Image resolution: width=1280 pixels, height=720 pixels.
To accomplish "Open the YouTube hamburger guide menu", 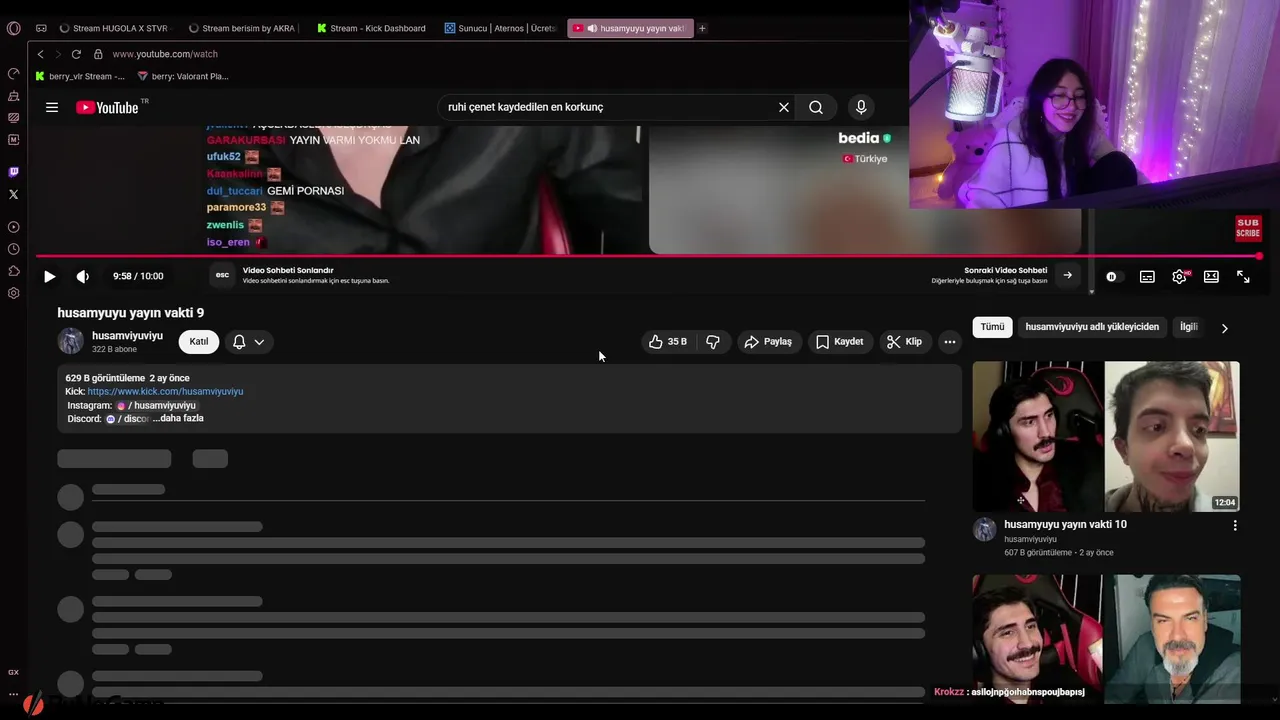I will [x=52, y=107].
